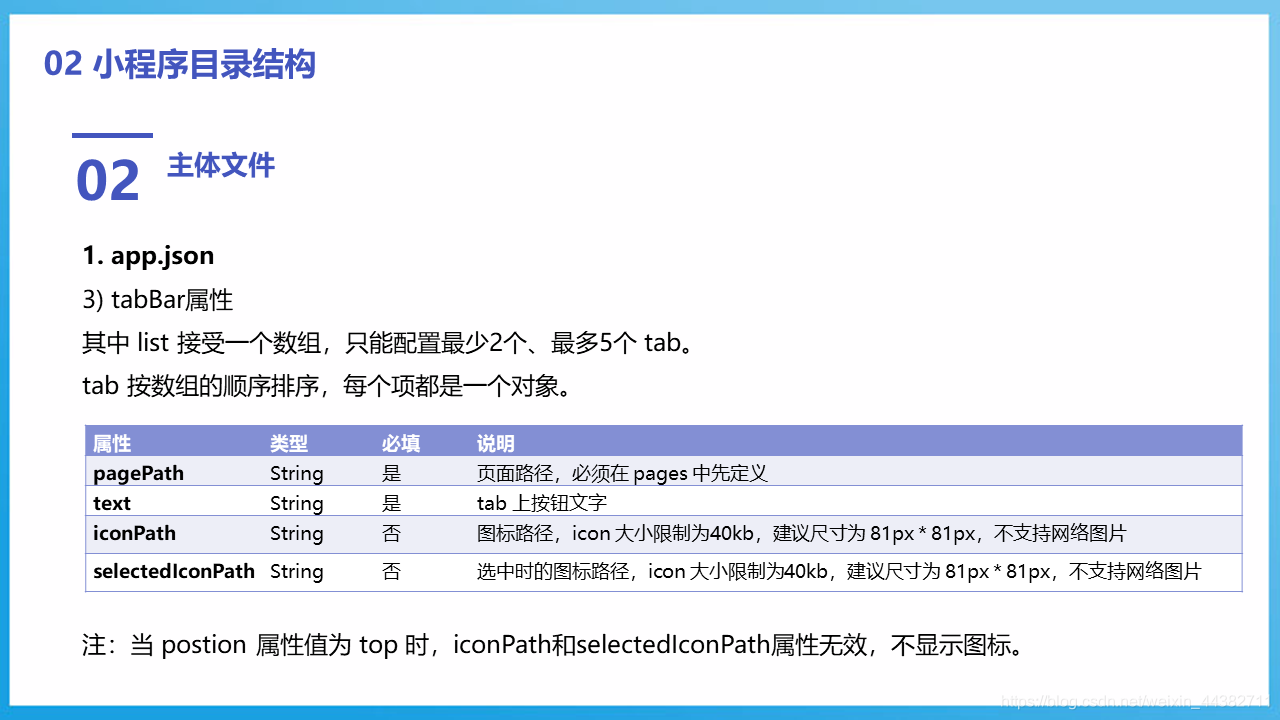Click 'String' in the text row
1280x720 pixels.
click(x=297, y=503)
